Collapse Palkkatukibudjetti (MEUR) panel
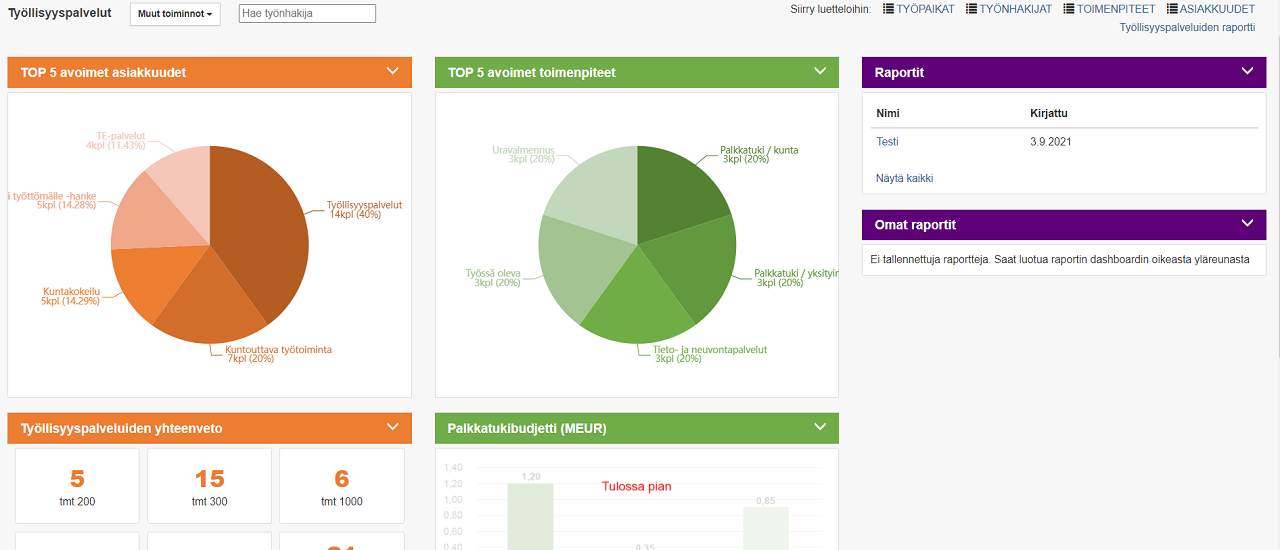Viewport: 1280px width, 550px height. 820,427
